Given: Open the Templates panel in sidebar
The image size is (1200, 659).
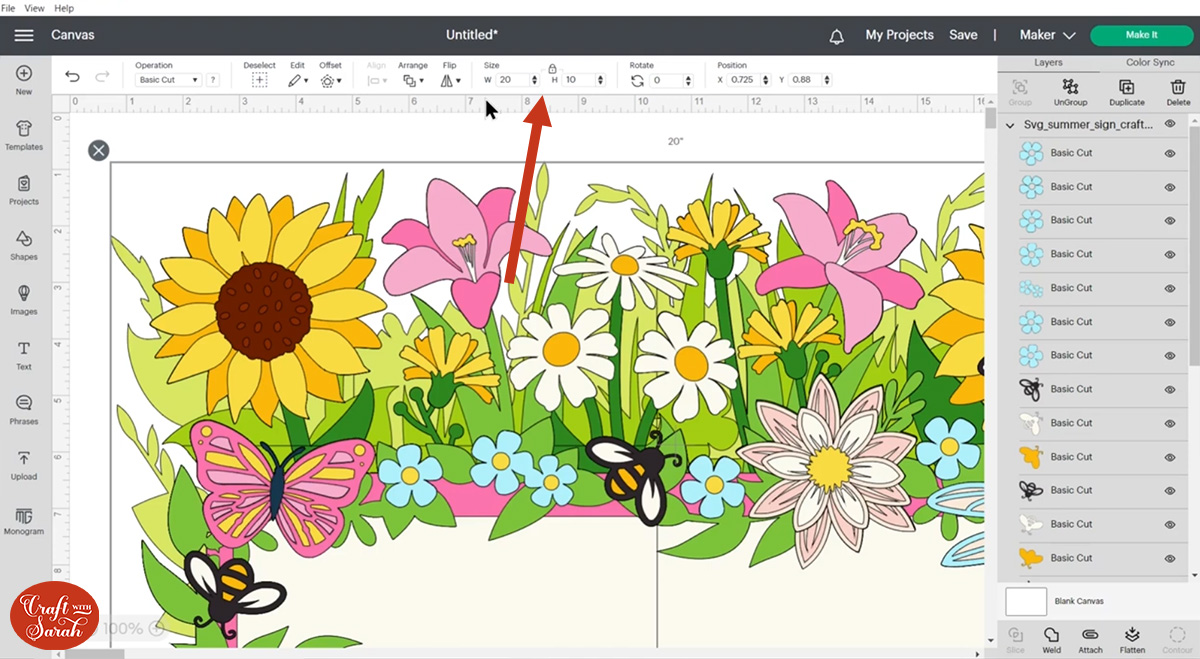Looking at the screenshot, I should pyautogui.click(x=24, y=134).
